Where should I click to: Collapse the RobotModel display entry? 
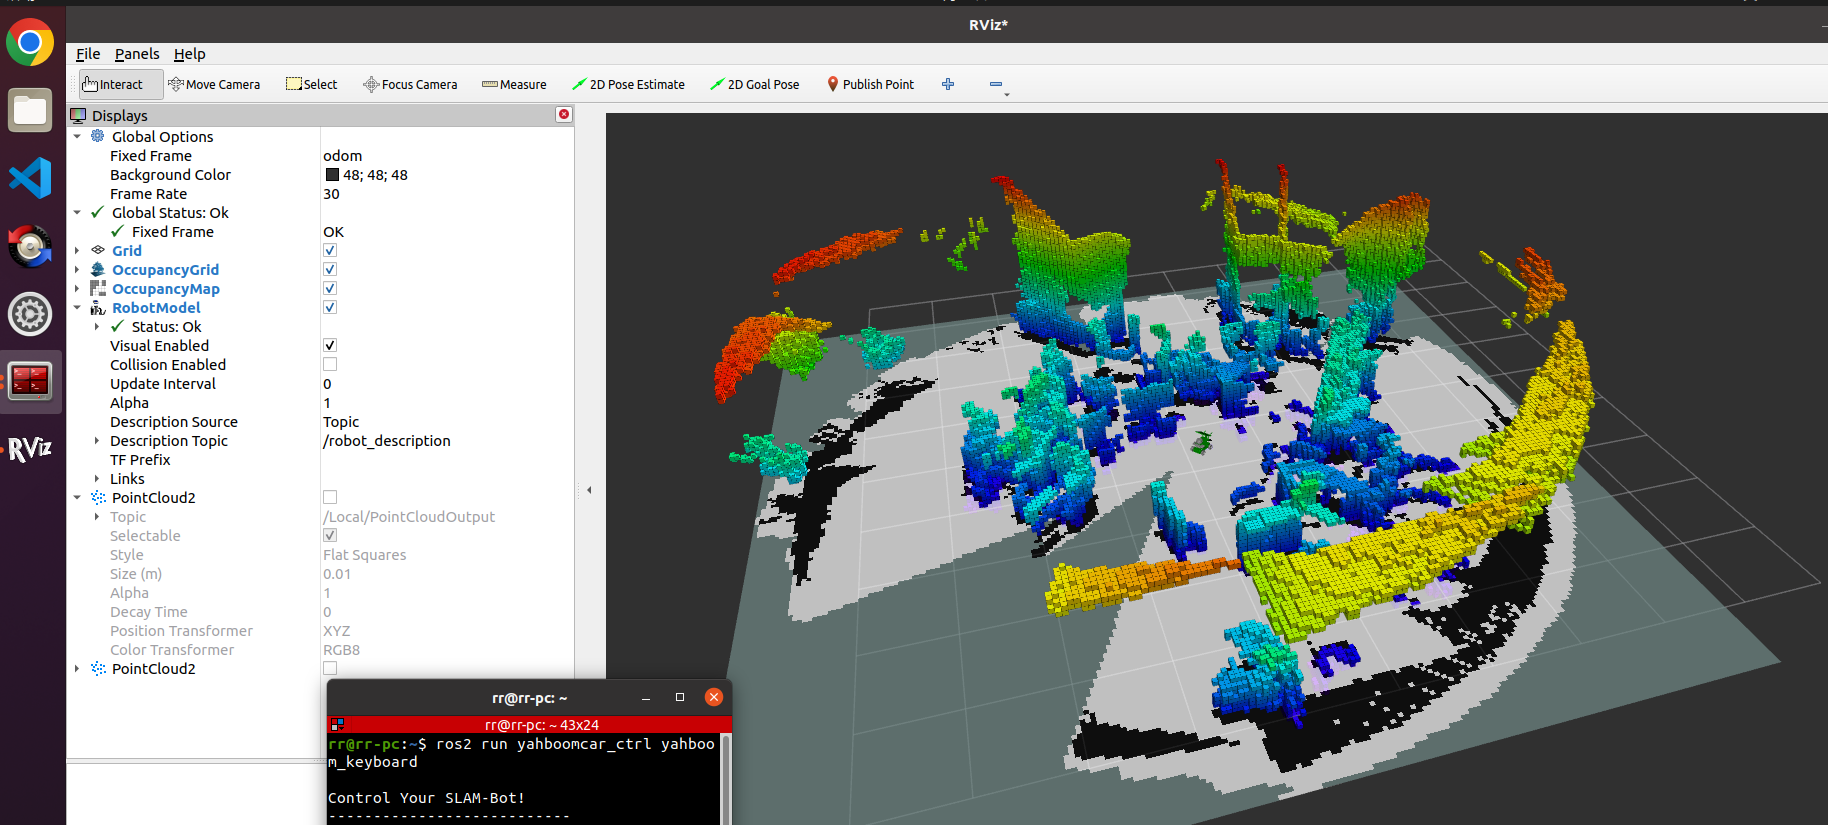tap(77, 308)
